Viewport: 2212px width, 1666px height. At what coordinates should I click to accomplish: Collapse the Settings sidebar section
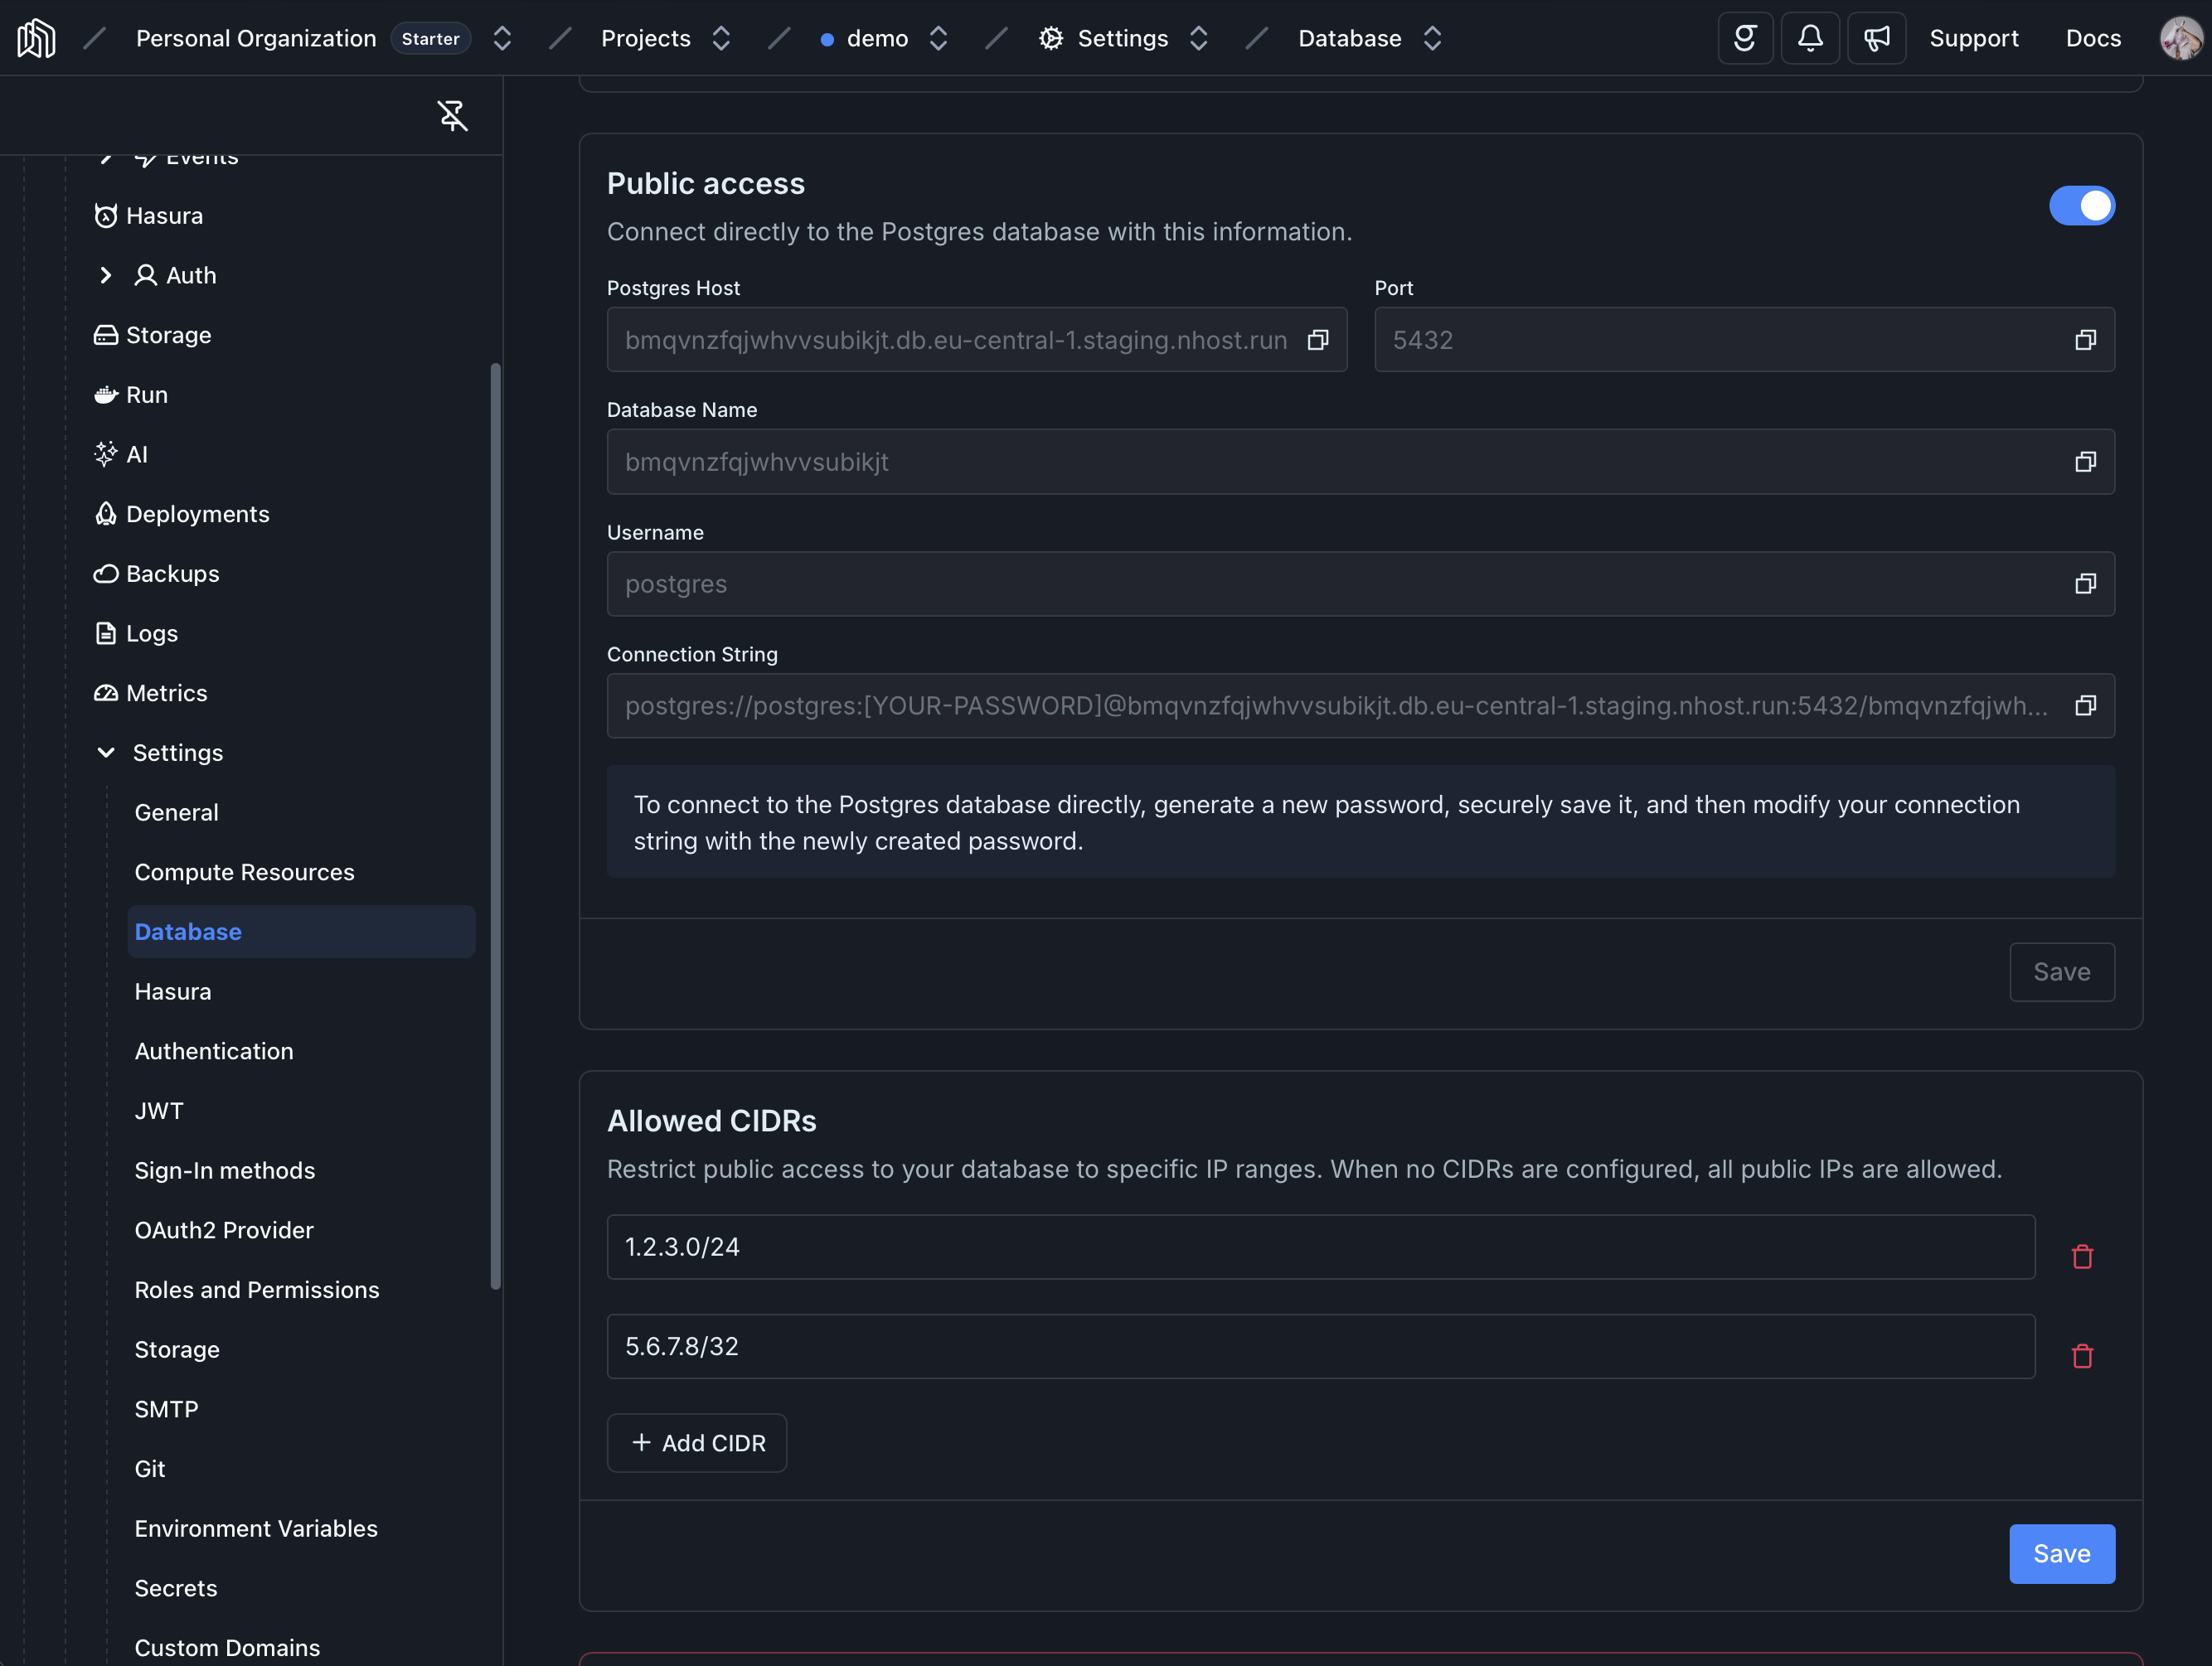click(x=106, y=753)
